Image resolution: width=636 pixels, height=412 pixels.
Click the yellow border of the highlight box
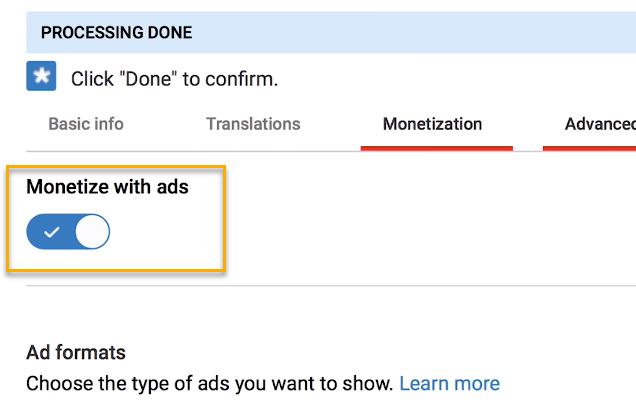pos(224,220)
